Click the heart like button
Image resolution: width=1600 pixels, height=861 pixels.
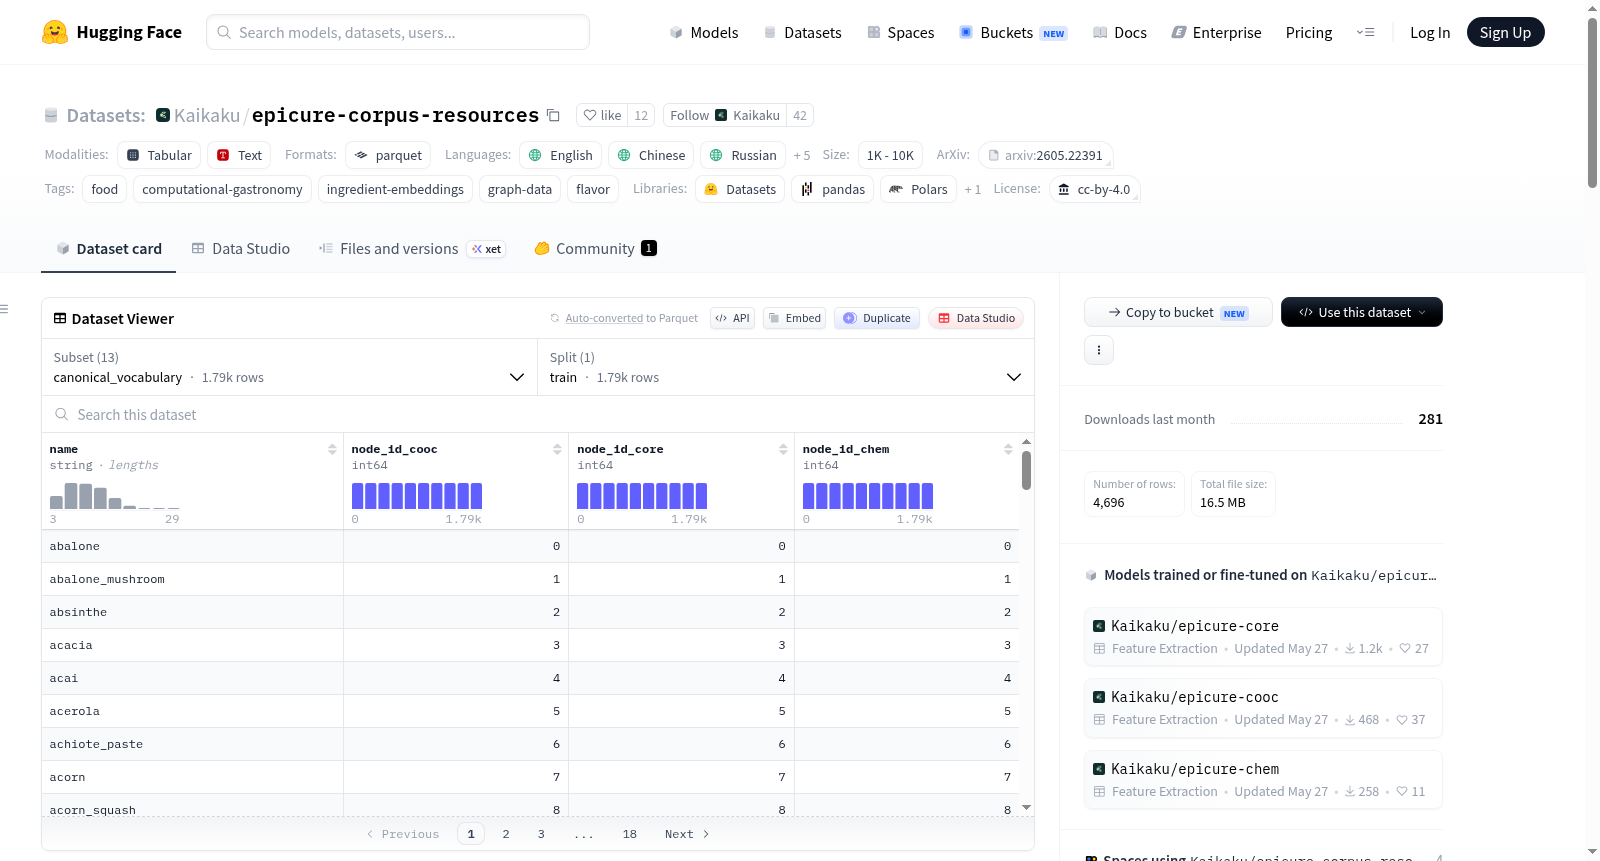point(603,115)
